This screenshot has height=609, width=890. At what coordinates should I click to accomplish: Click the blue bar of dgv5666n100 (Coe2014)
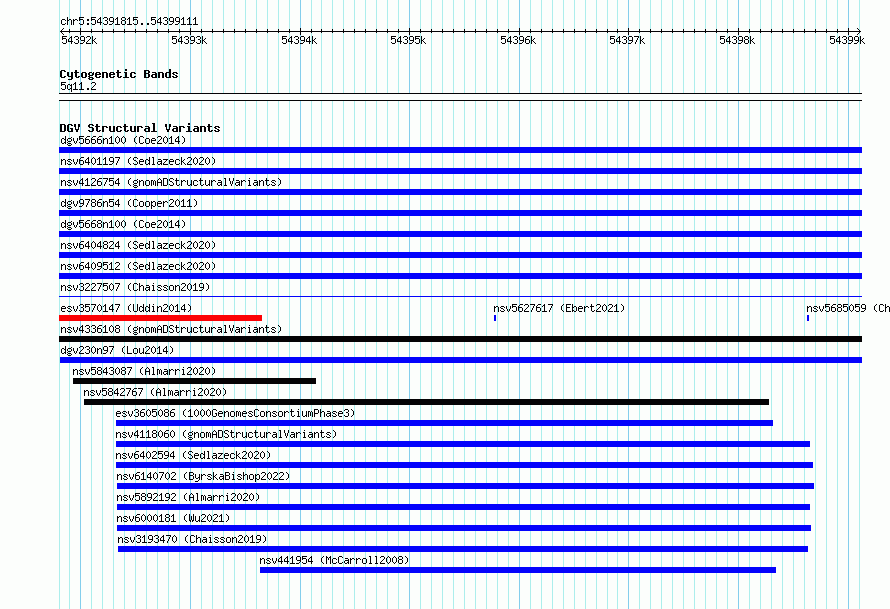click(x=460, y=150)
